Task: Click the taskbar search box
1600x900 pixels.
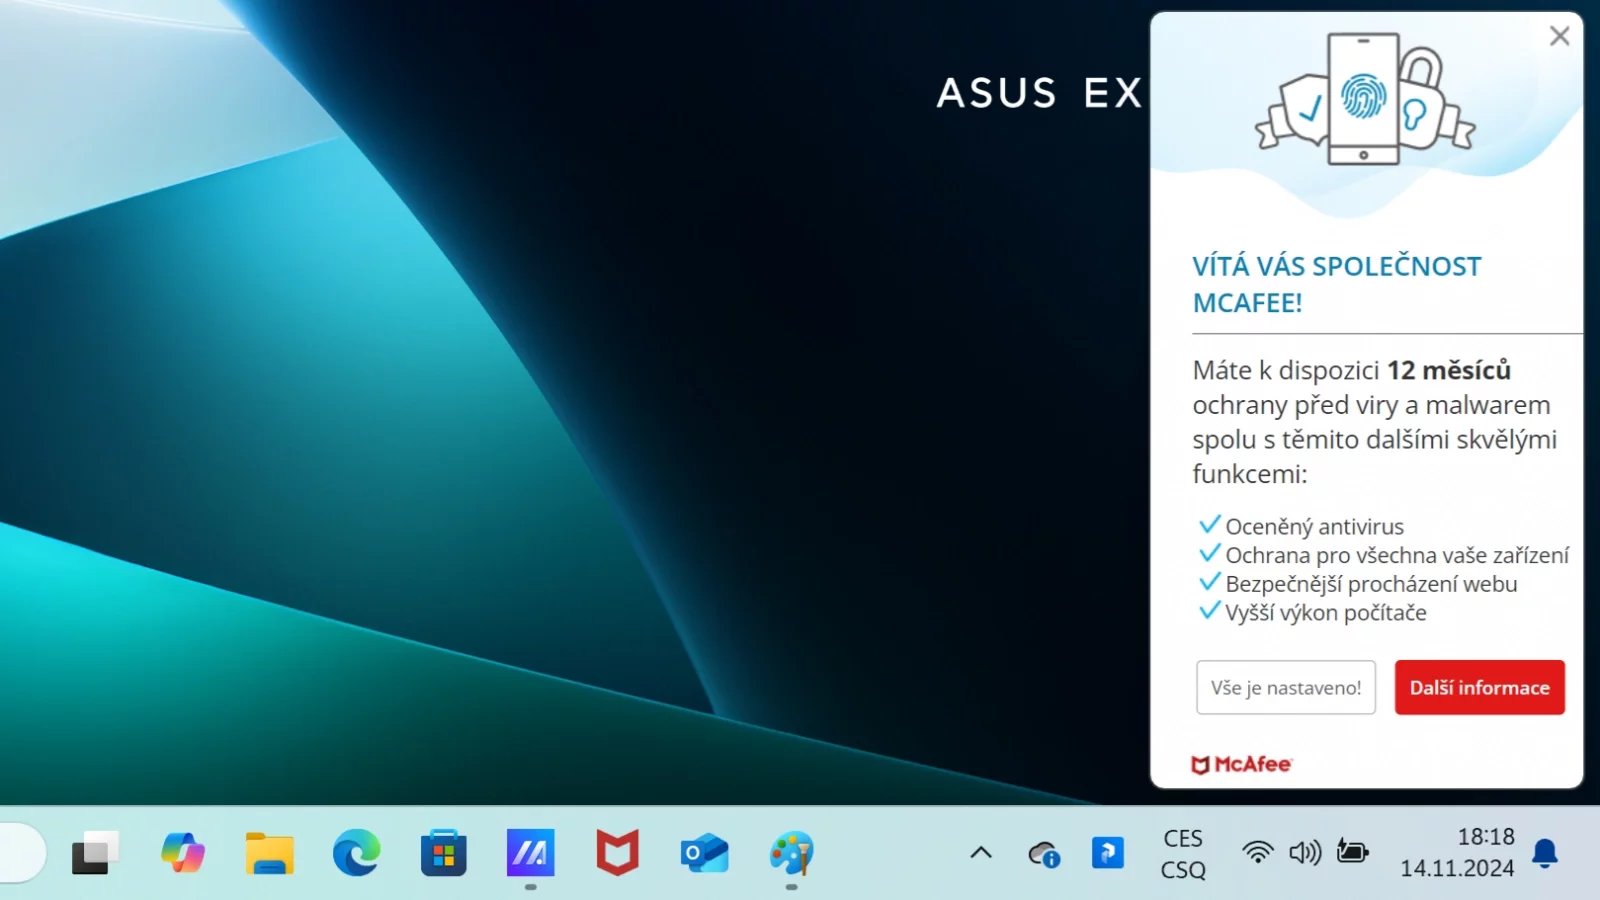Action: point(20,853)
